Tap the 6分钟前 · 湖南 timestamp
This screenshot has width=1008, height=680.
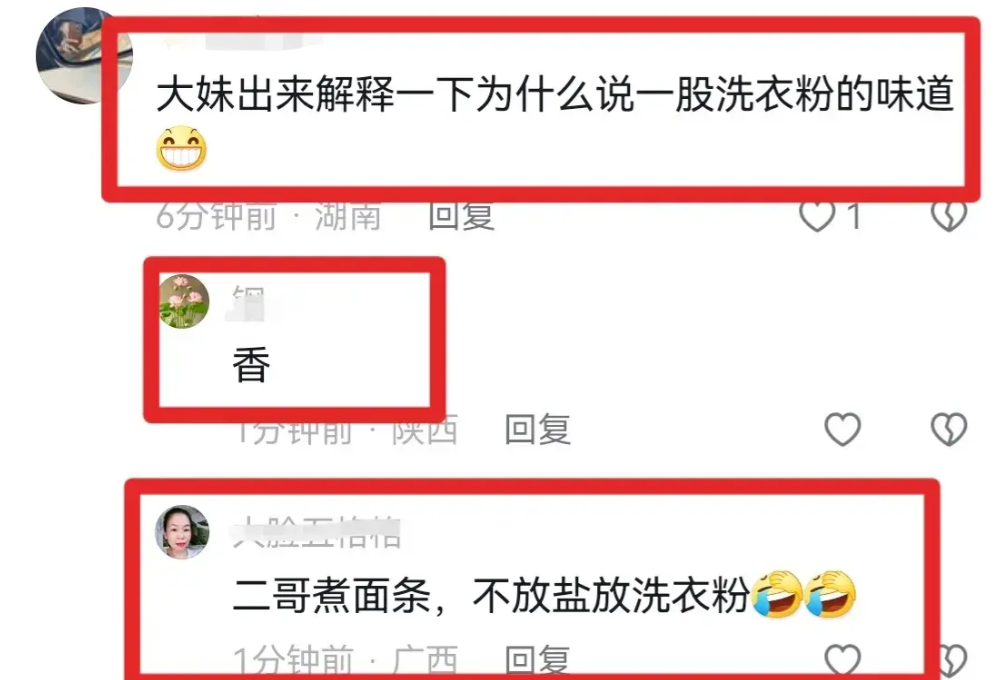[x=269, y=216]
